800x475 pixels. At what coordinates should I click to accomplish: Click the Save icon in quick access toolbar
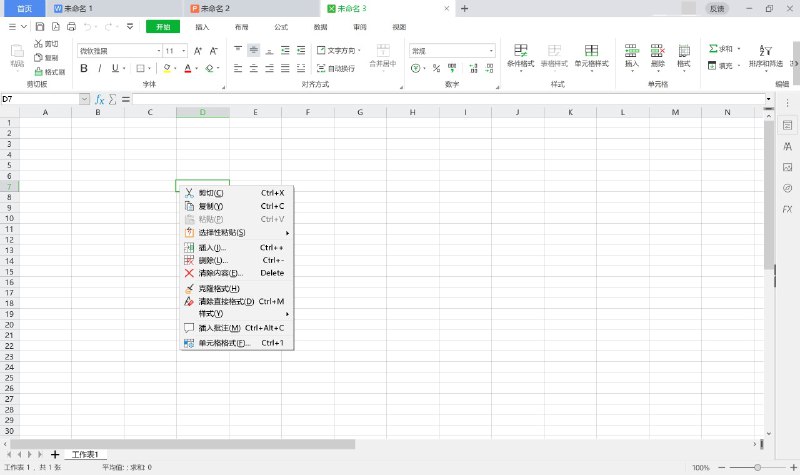pyautogui.click(x=40, y=27)
